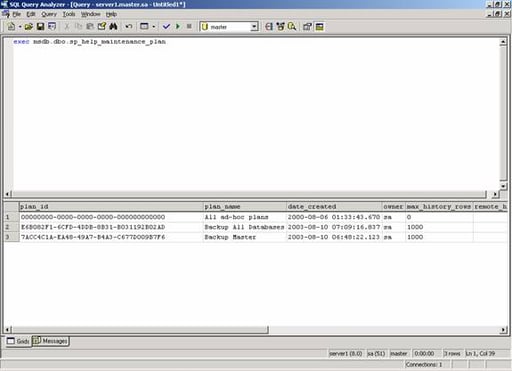Image resolution: width=512 pixels, height=371 pixels.
Task: Click the Copy toolbar icon
Action: click(79, 27)
